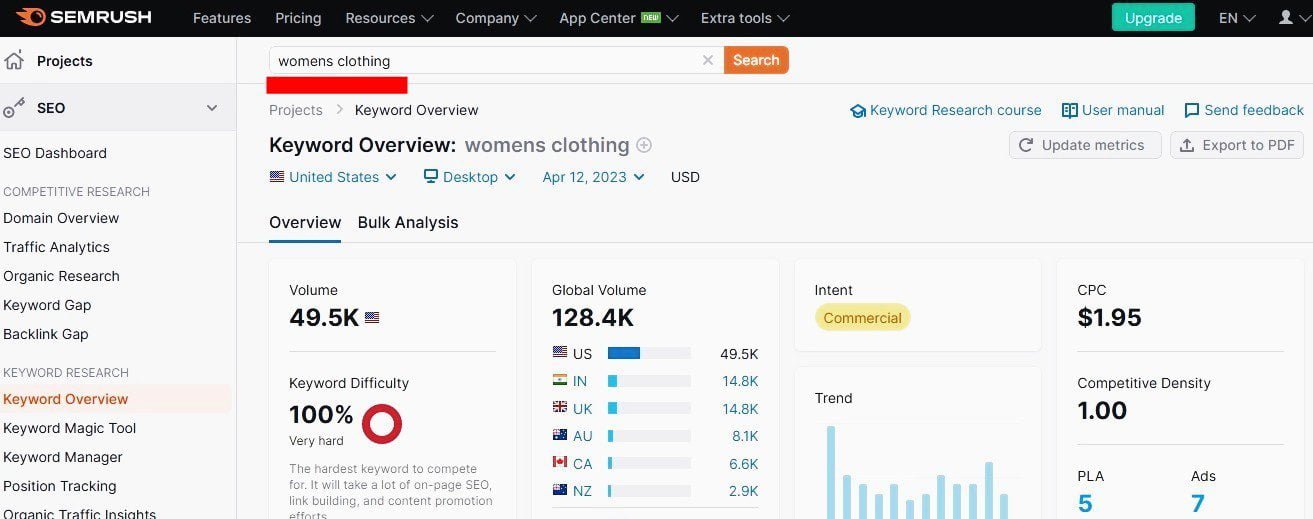The width and height of the screenshot is (1313, 519).
Task: Open Keyword Gap in the sidebar
Action: pos(47,305)
